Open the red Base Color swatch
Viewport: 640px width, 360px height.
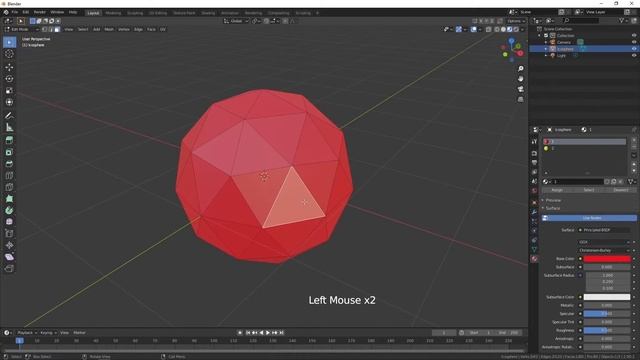click(x=607, y=259)
